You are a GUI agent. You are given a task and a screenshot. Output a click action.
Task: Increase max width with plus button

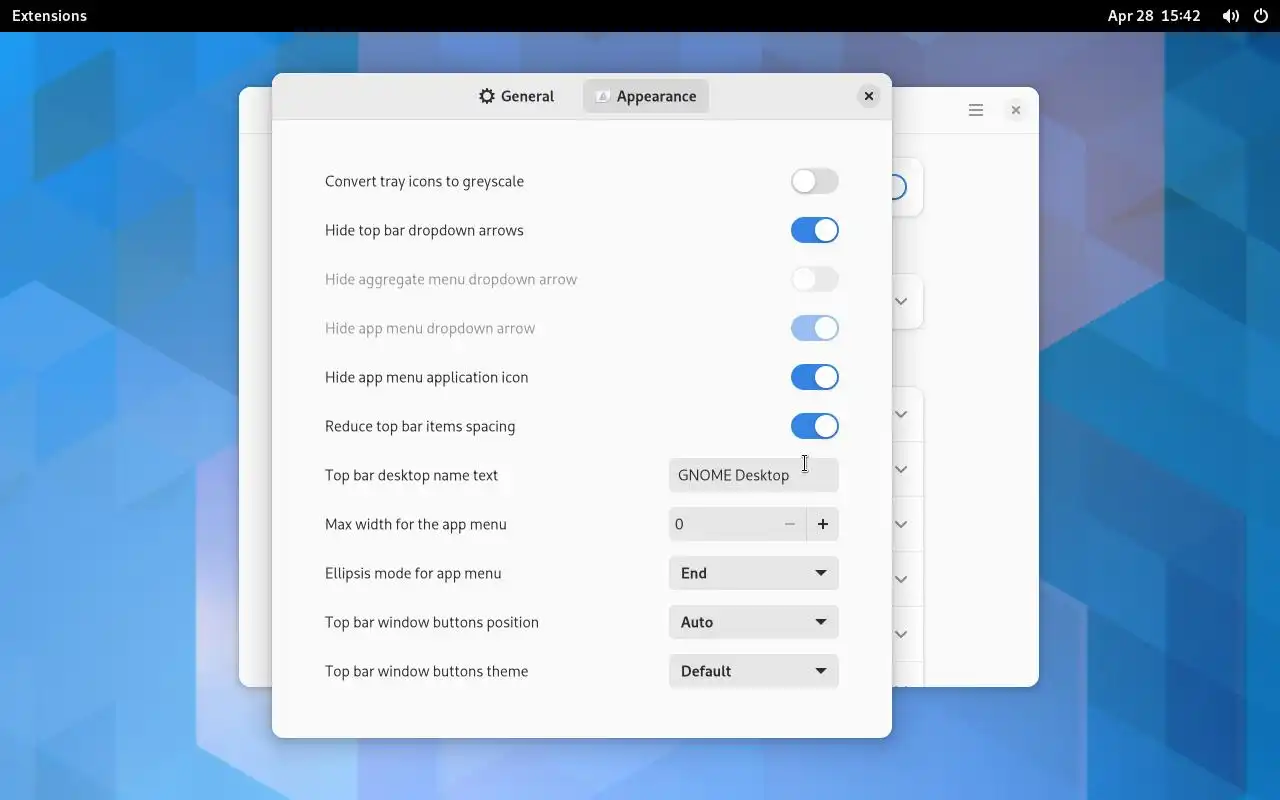pos(823,524)
